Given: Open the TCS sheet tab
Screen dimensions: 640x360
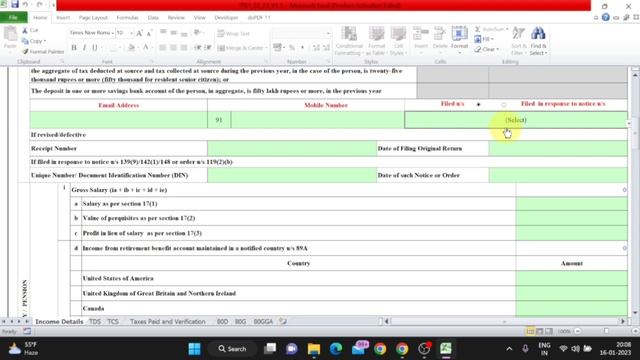Looking at the screenshot, I should pos(113,322).
